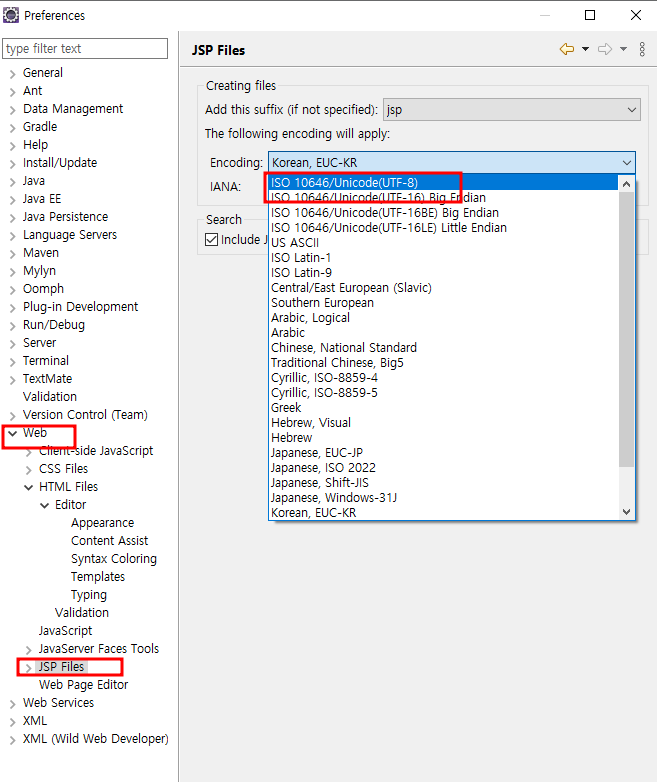Click the encoding list scroll up arrow
657x782 pixels.
(627, 184)
